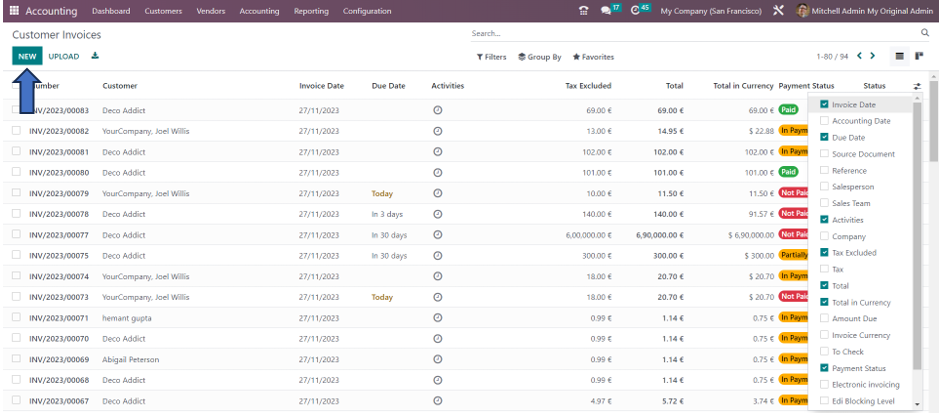Viewport: 941px width, 413px height.
Task: Uncheck the Due Date column option
Action: 824,137
